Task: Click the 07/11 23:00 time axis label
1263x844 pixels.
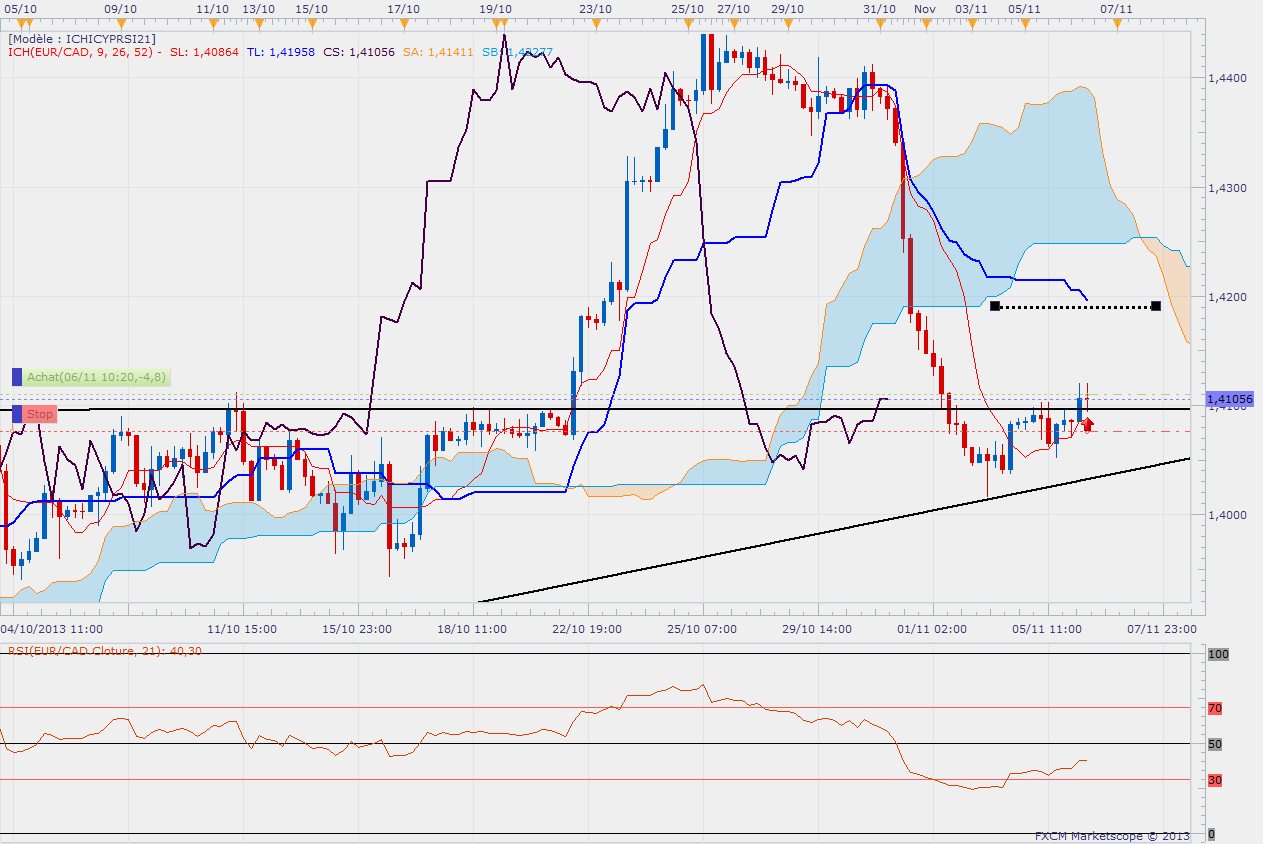Action: (1162, 629)
